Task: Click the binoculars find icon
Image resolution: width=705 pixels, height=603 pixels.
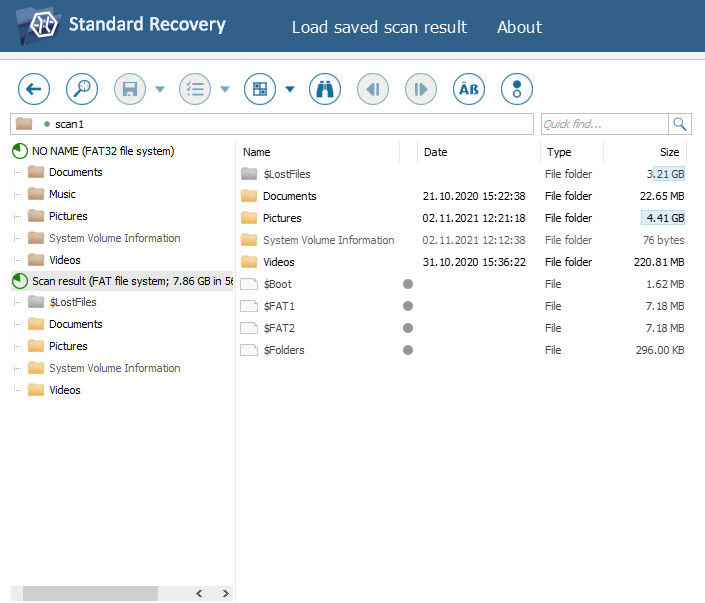Action: coord(324,89)
